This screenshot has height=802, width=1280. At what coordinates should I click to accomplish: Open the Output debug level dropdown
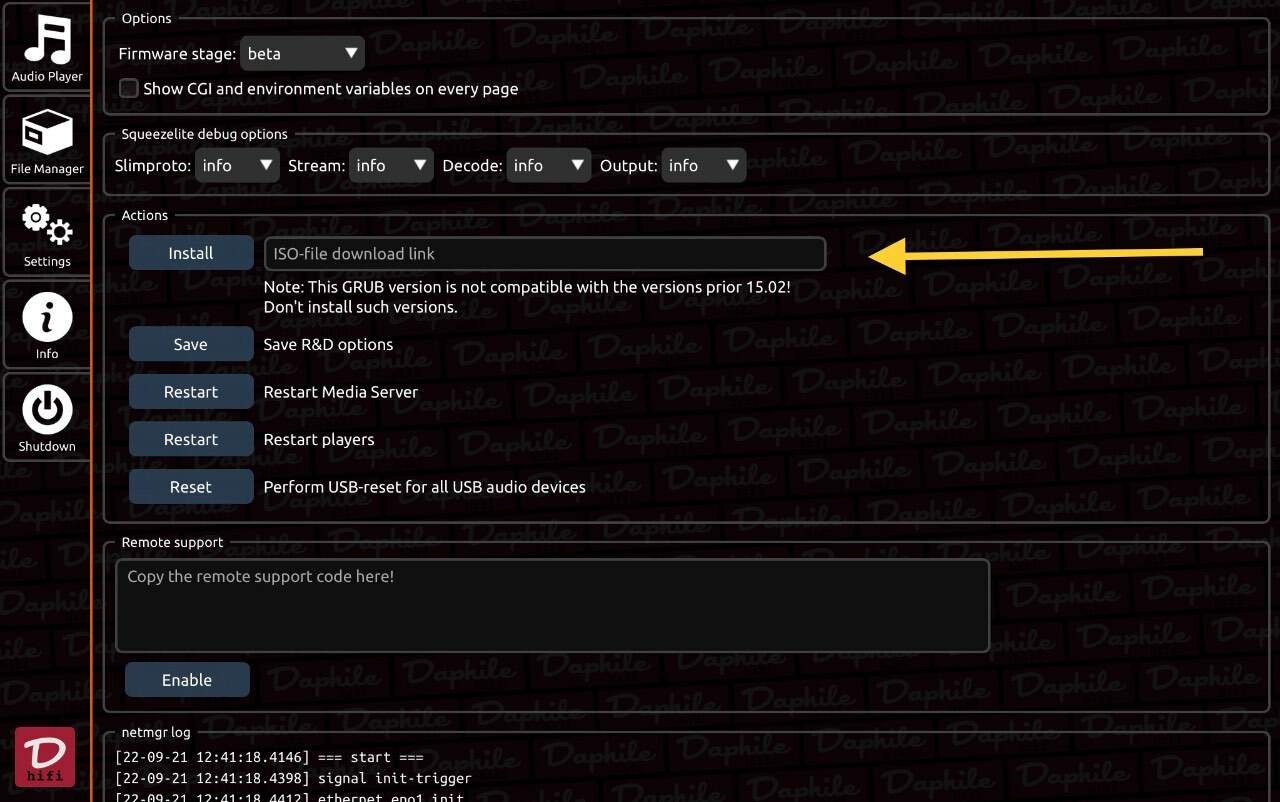(704, 165)
